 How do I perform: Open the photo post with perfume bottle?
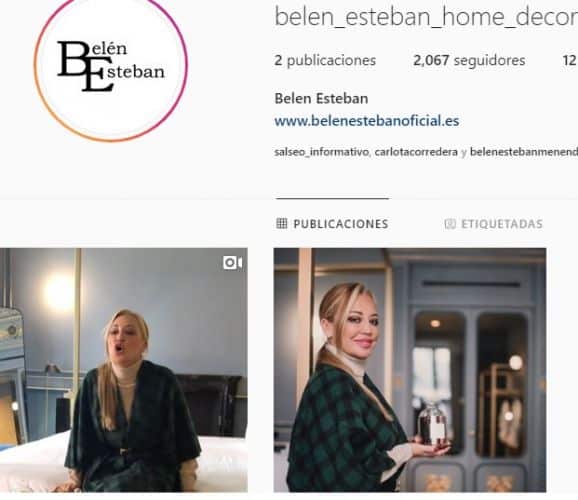(x=410, y=370)
